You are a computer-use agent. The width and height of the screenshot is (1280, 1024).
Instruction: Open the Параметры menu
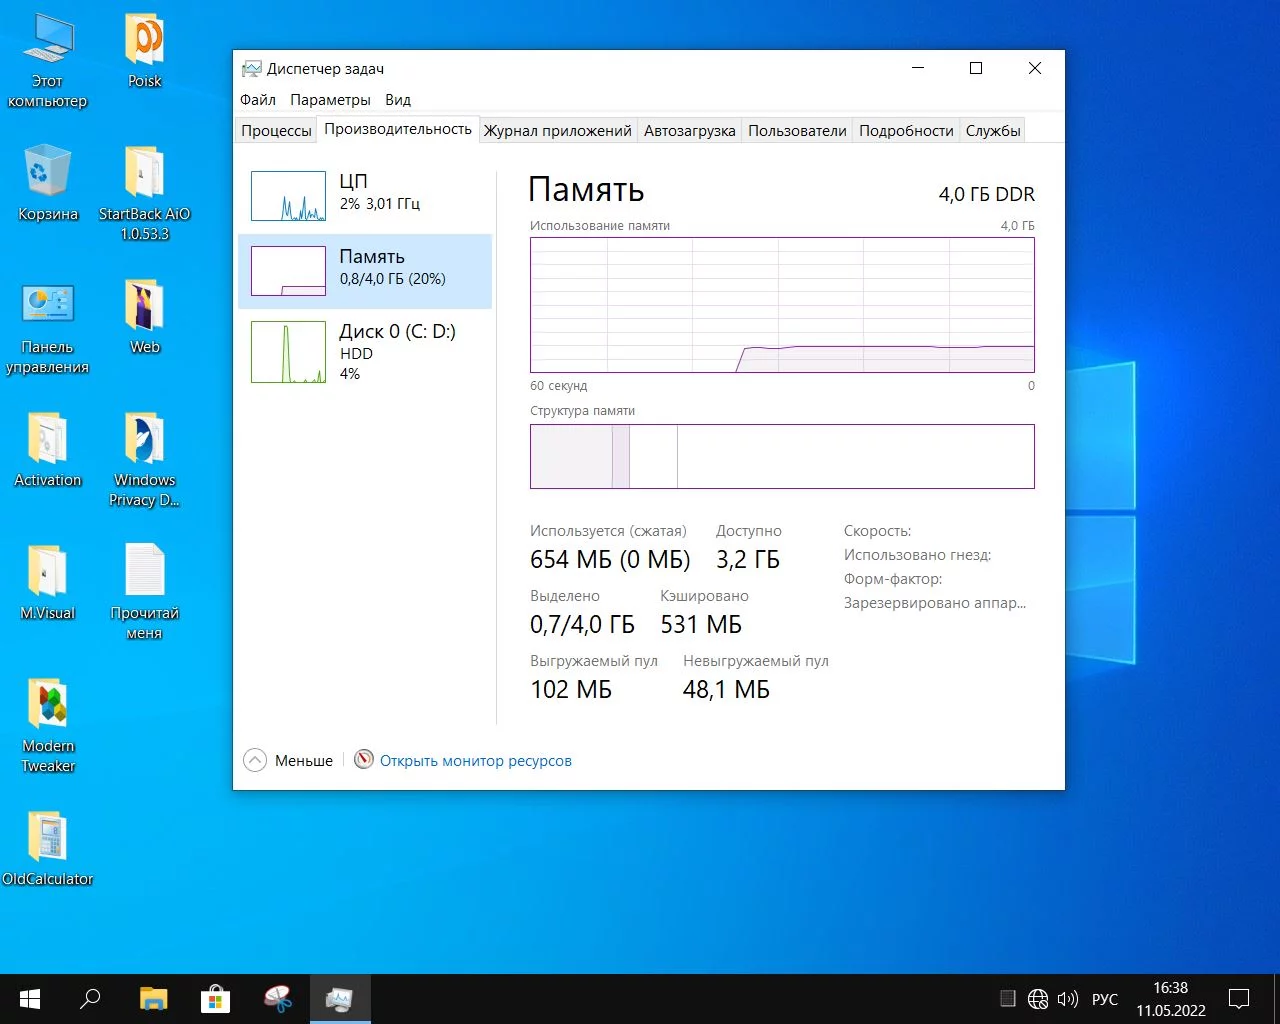coord(330,100)
